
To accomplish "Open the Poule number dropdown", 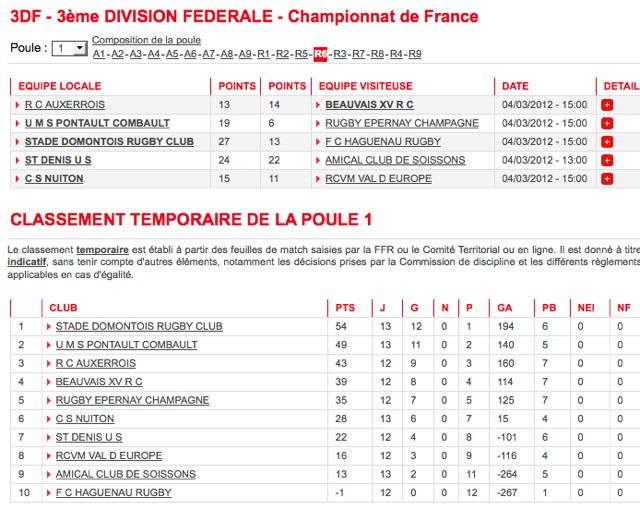I will point(69,49).
